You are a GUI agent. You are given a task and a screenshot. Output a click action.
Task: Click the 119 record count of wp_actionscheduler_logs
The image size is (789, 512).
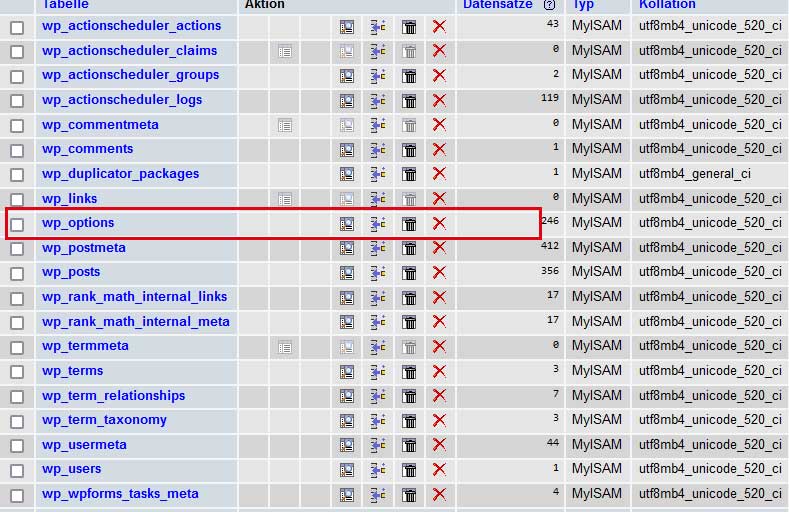(550, 98)
